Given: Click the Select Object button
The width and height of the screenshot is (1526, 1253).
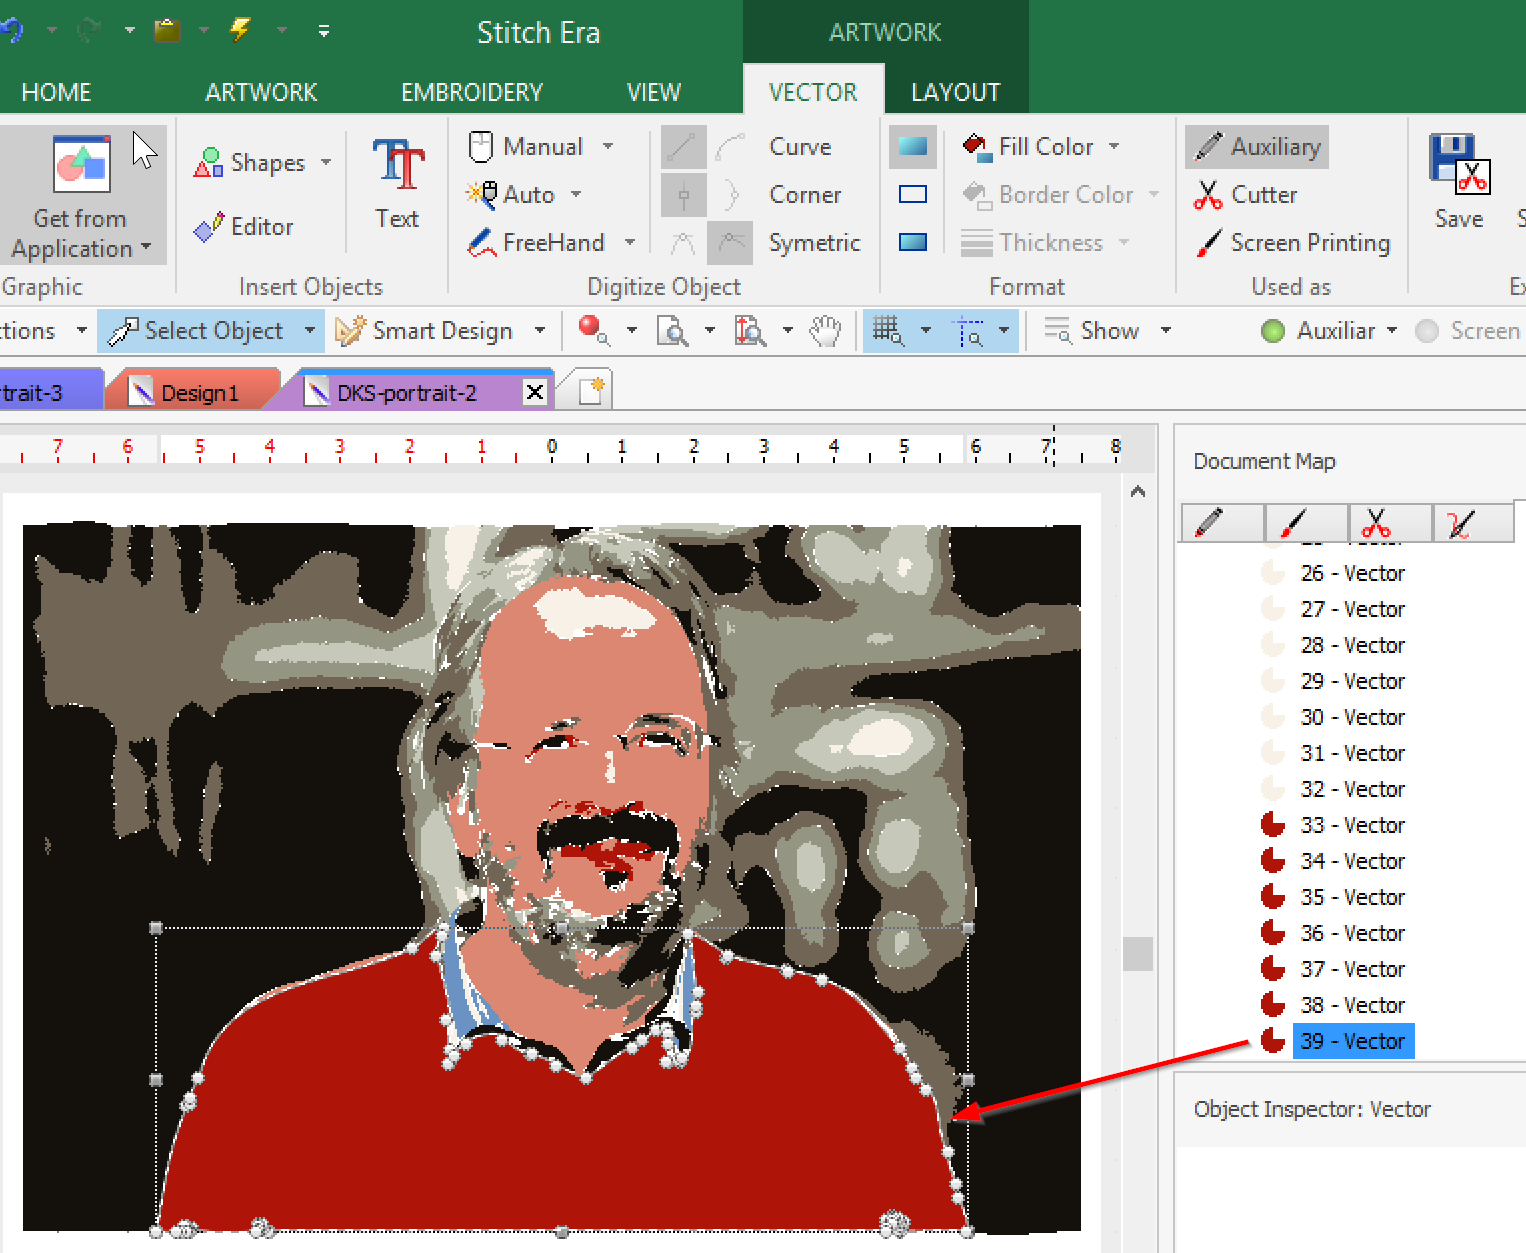Looking at the screenshot, I should pyautogui.click(x=199, y=331).
